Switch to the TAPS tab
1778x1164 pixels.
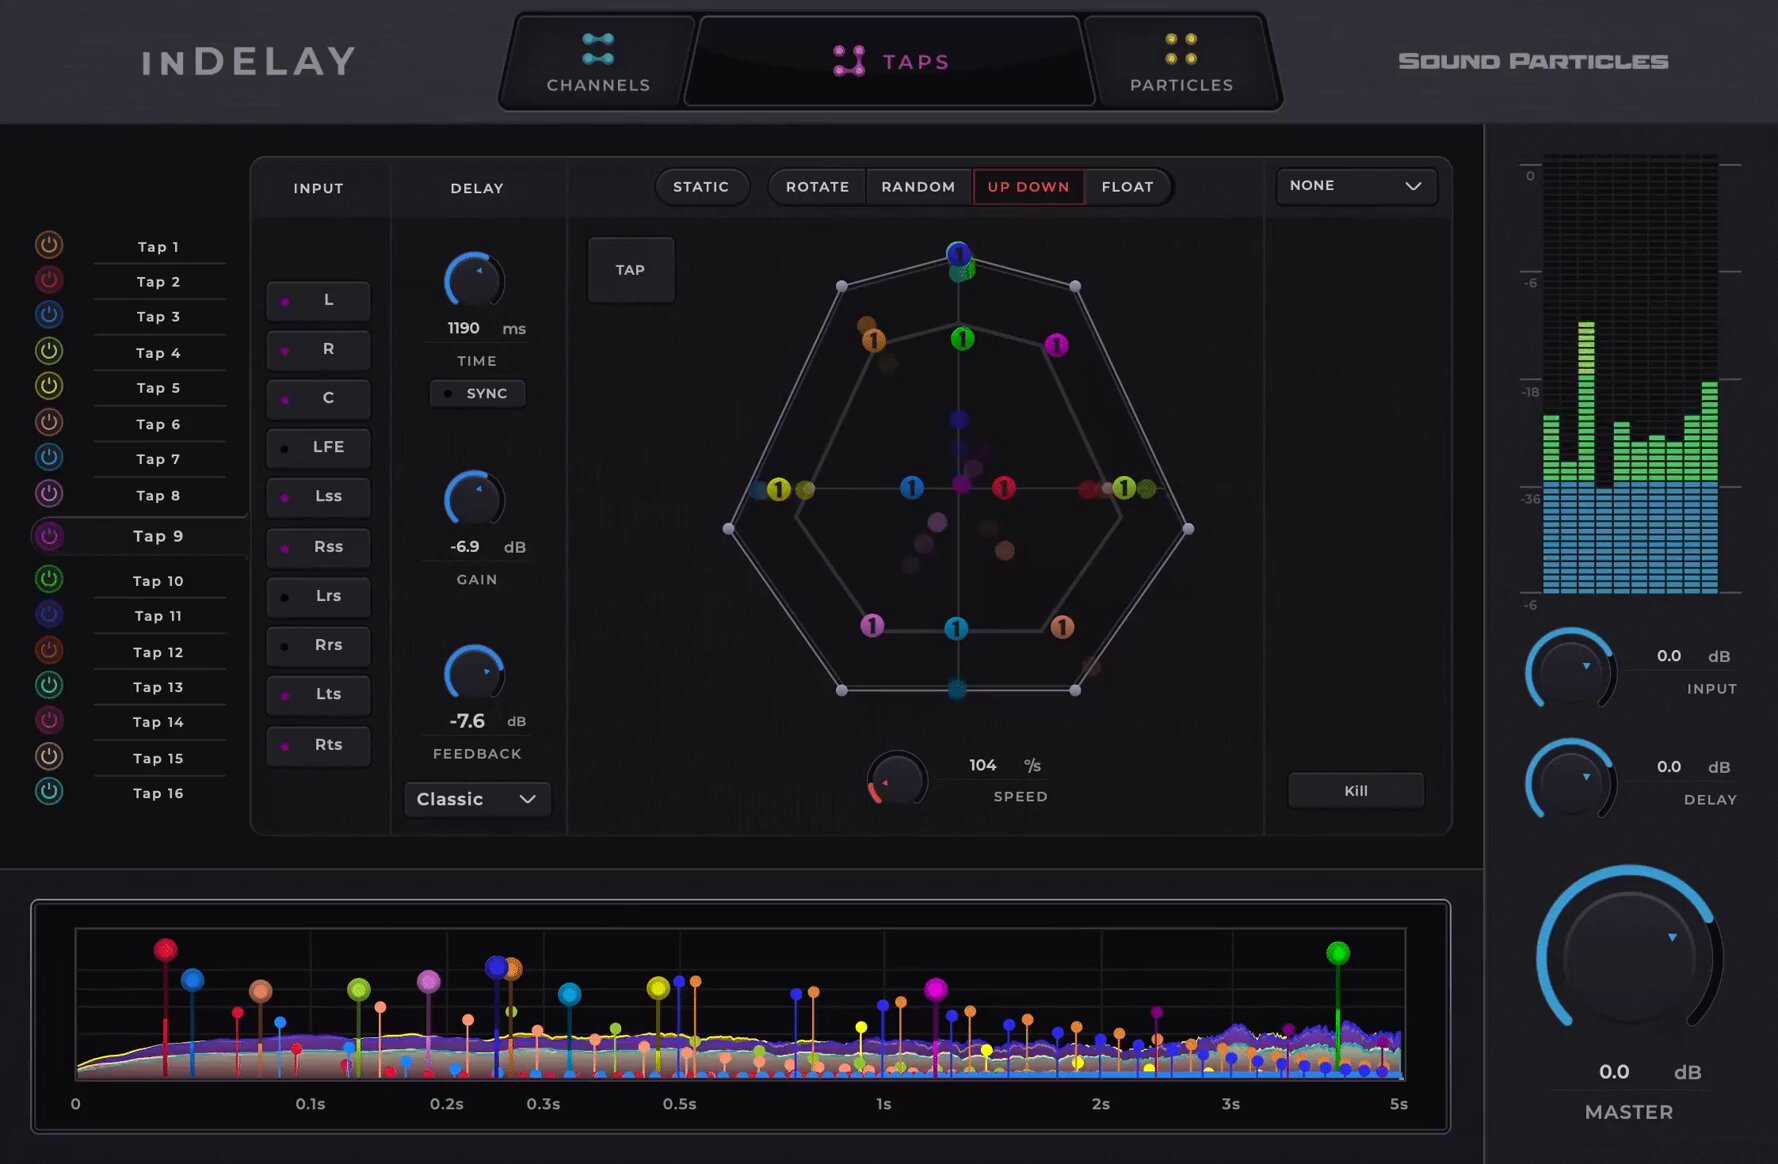[x=890, y=61]
